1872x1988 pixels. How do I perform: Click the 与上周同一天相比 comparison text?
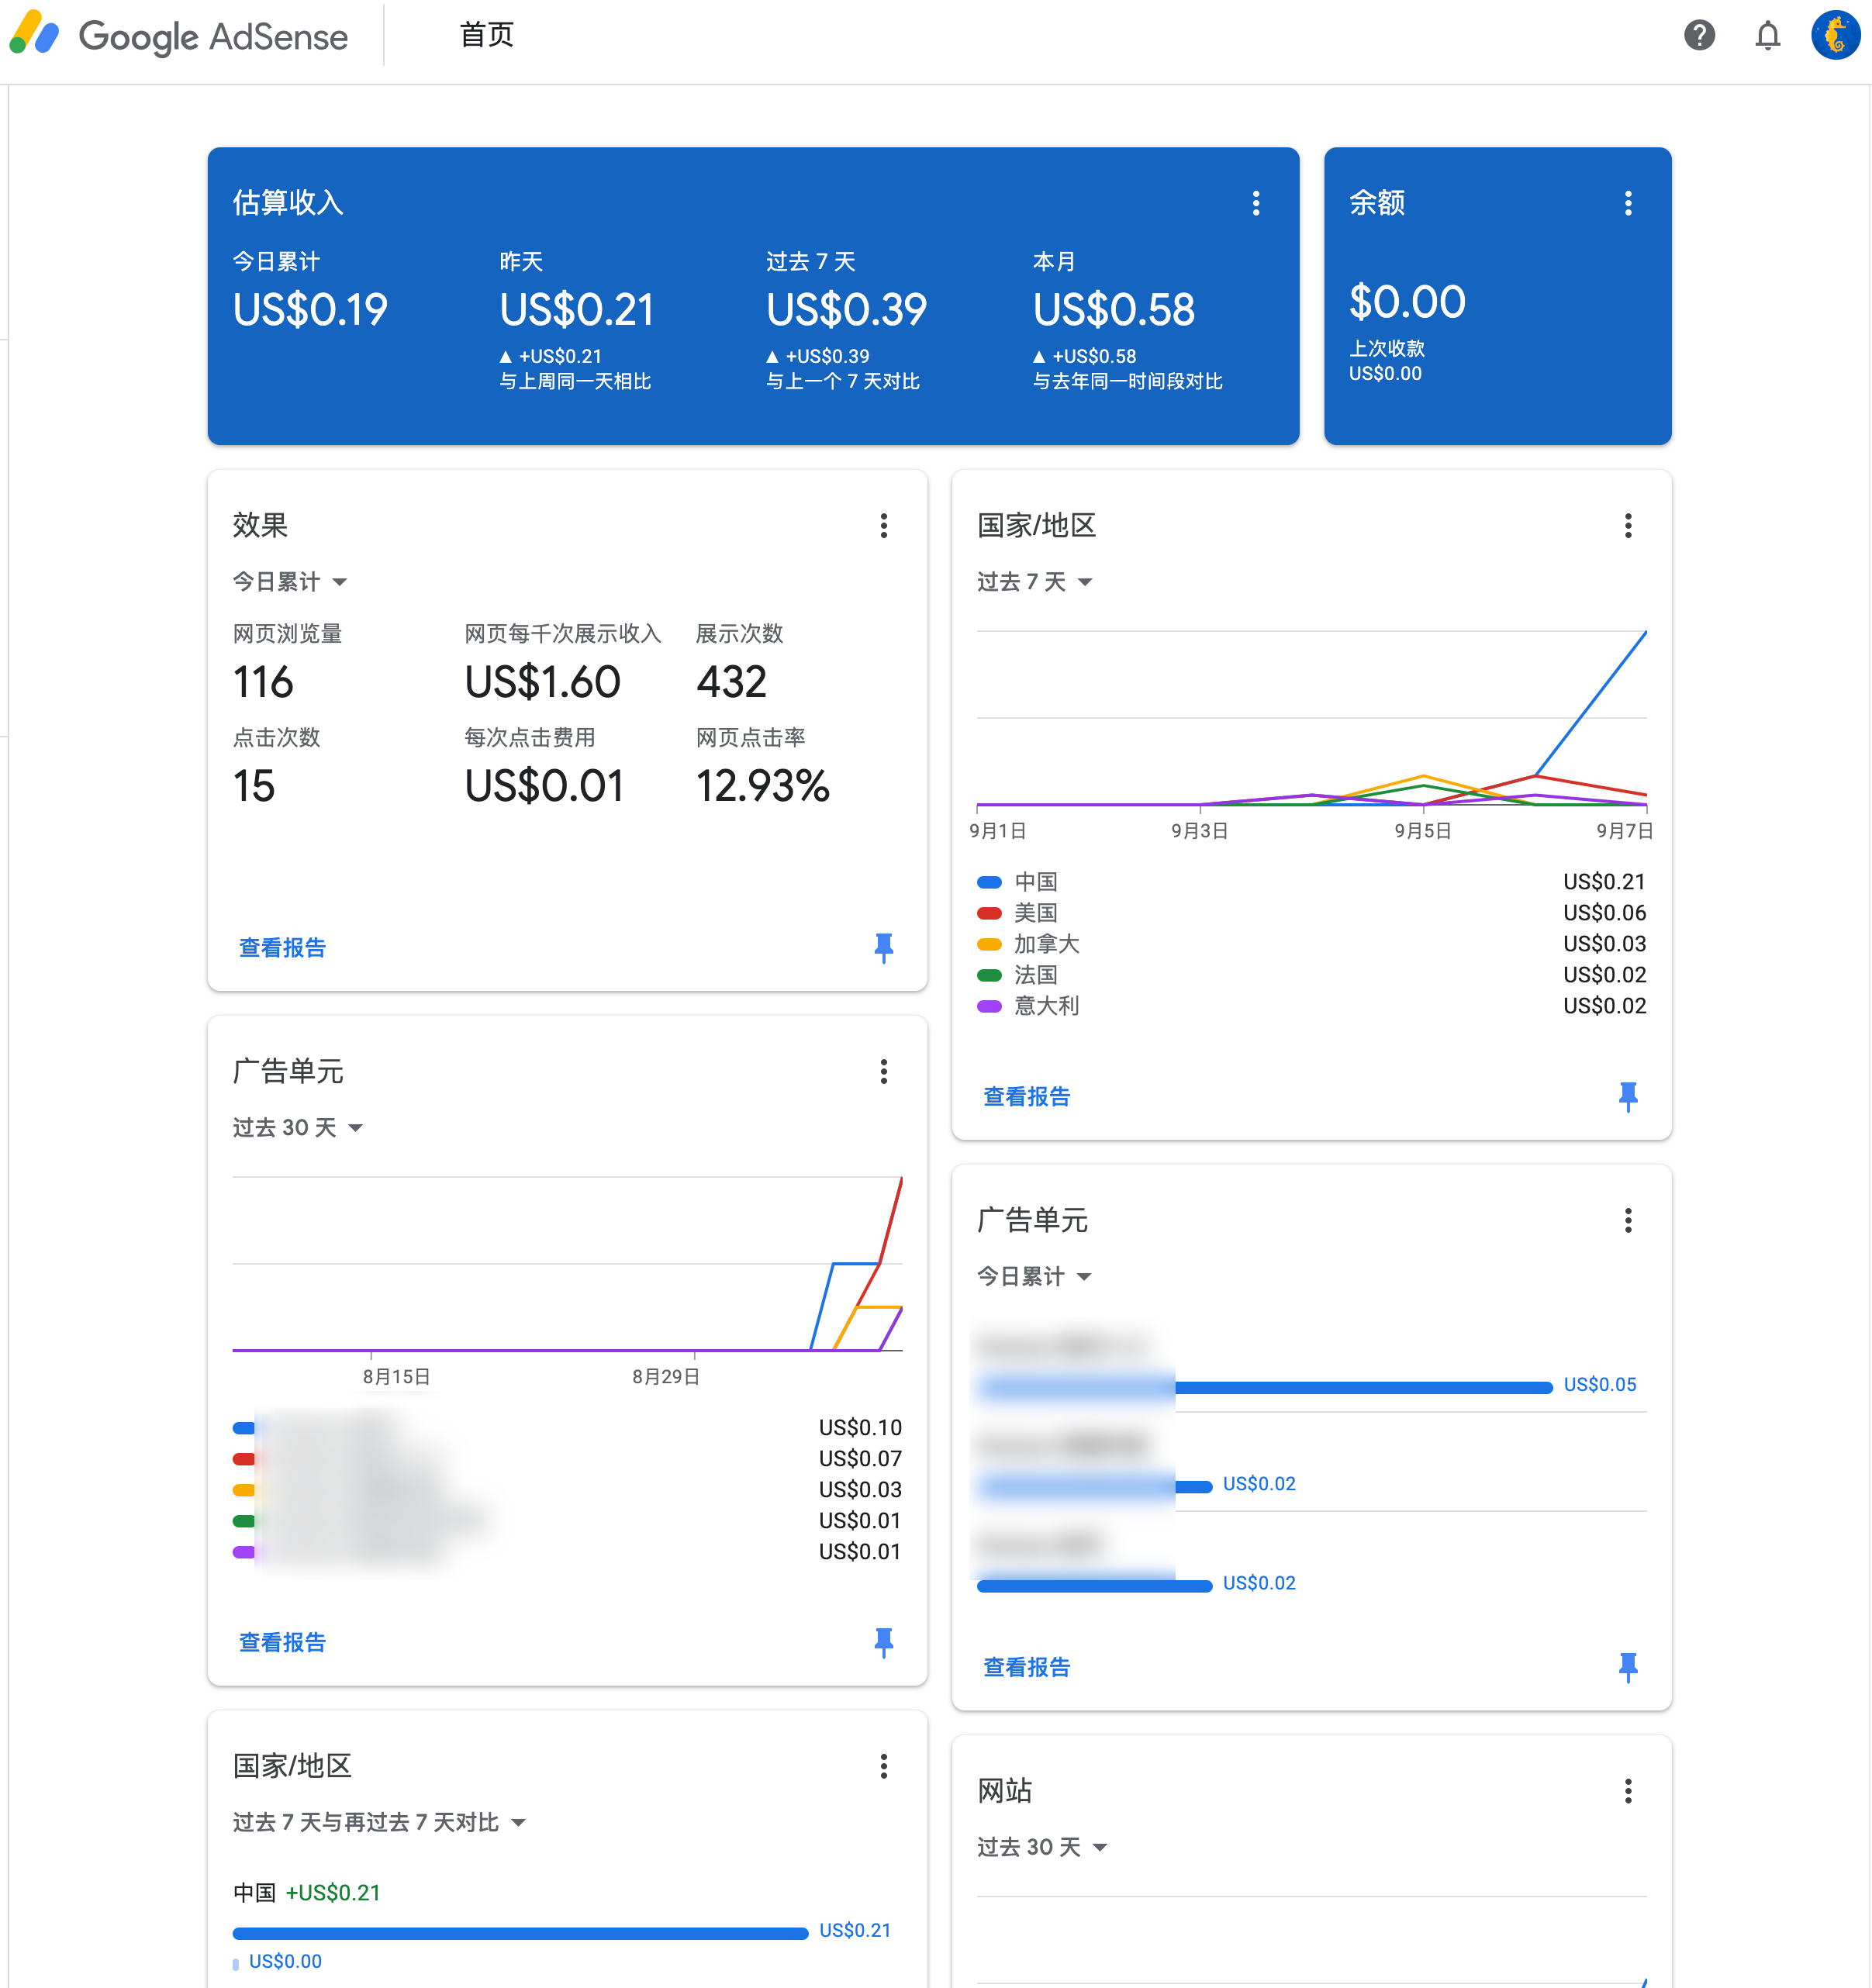tap(575, 382)
